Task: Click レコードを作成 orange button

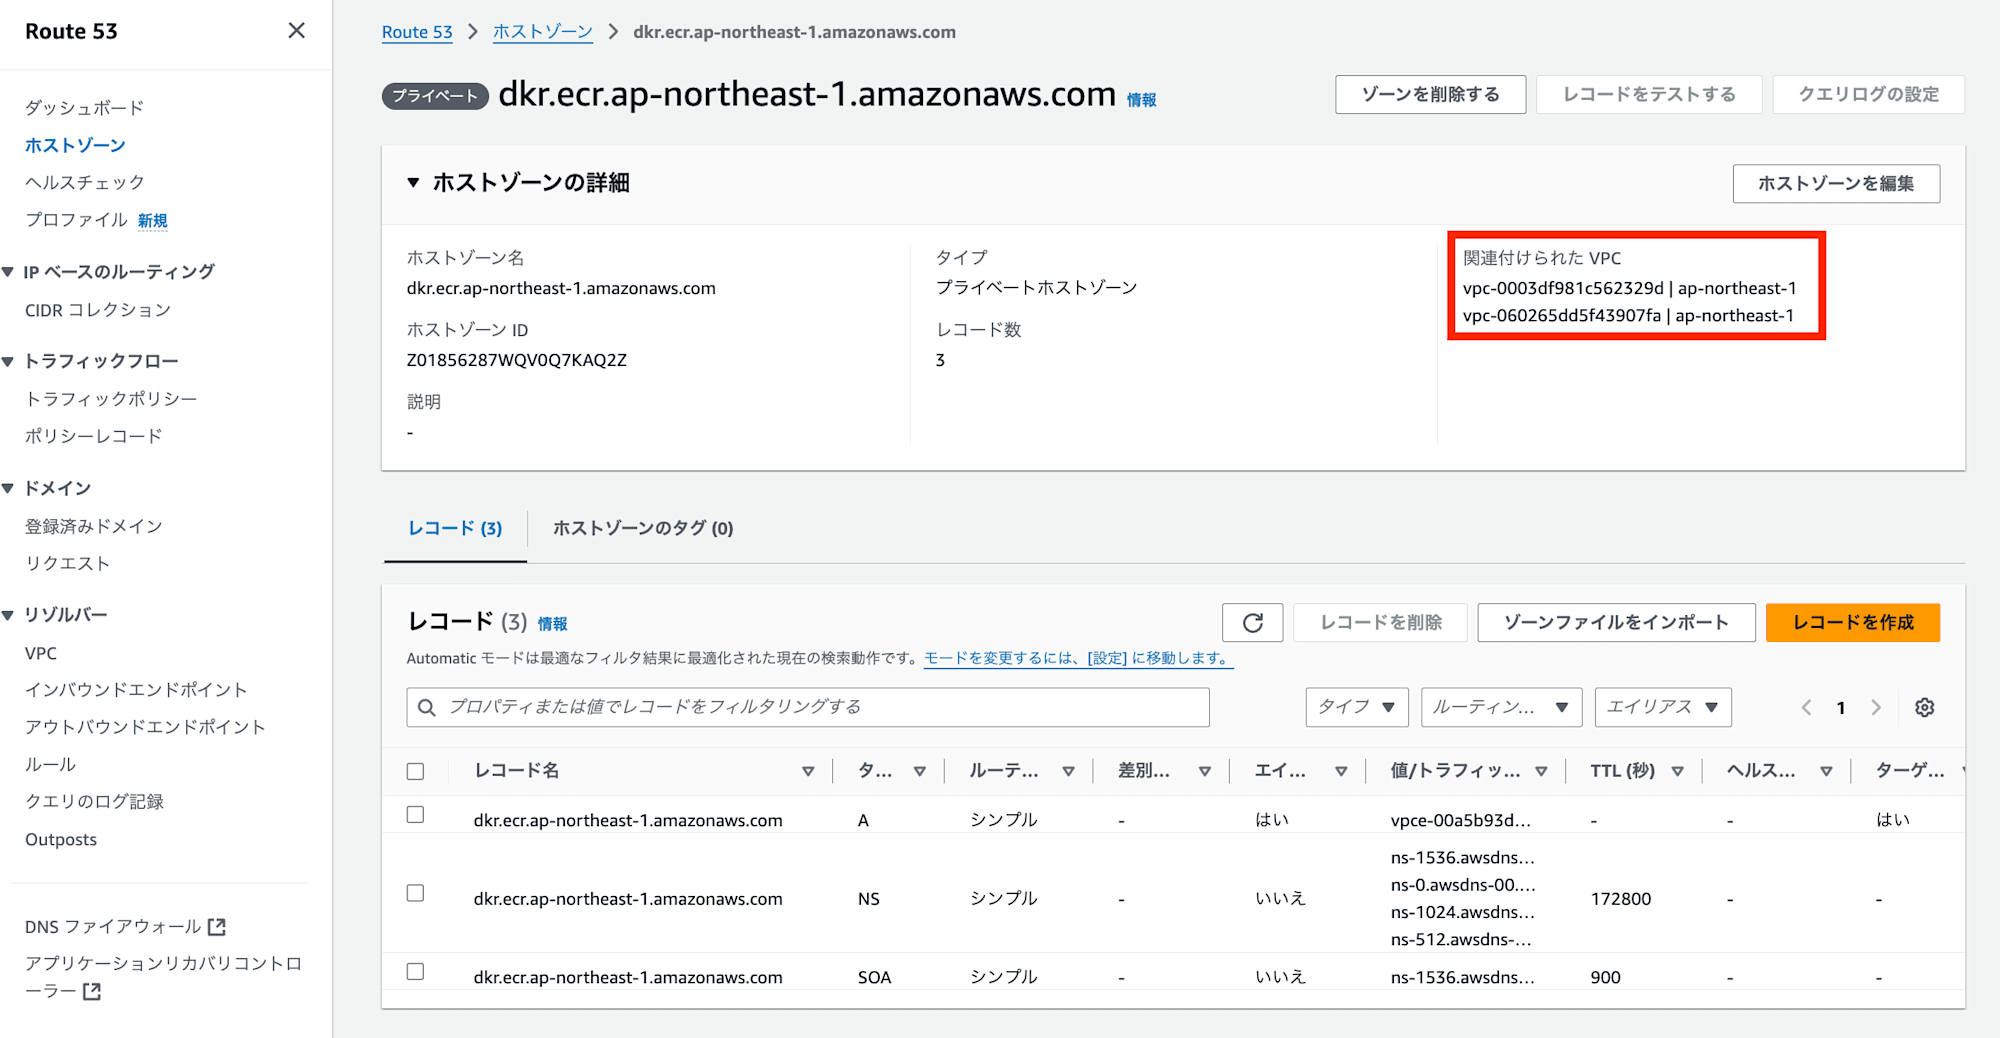Action: pos(1853,622)
